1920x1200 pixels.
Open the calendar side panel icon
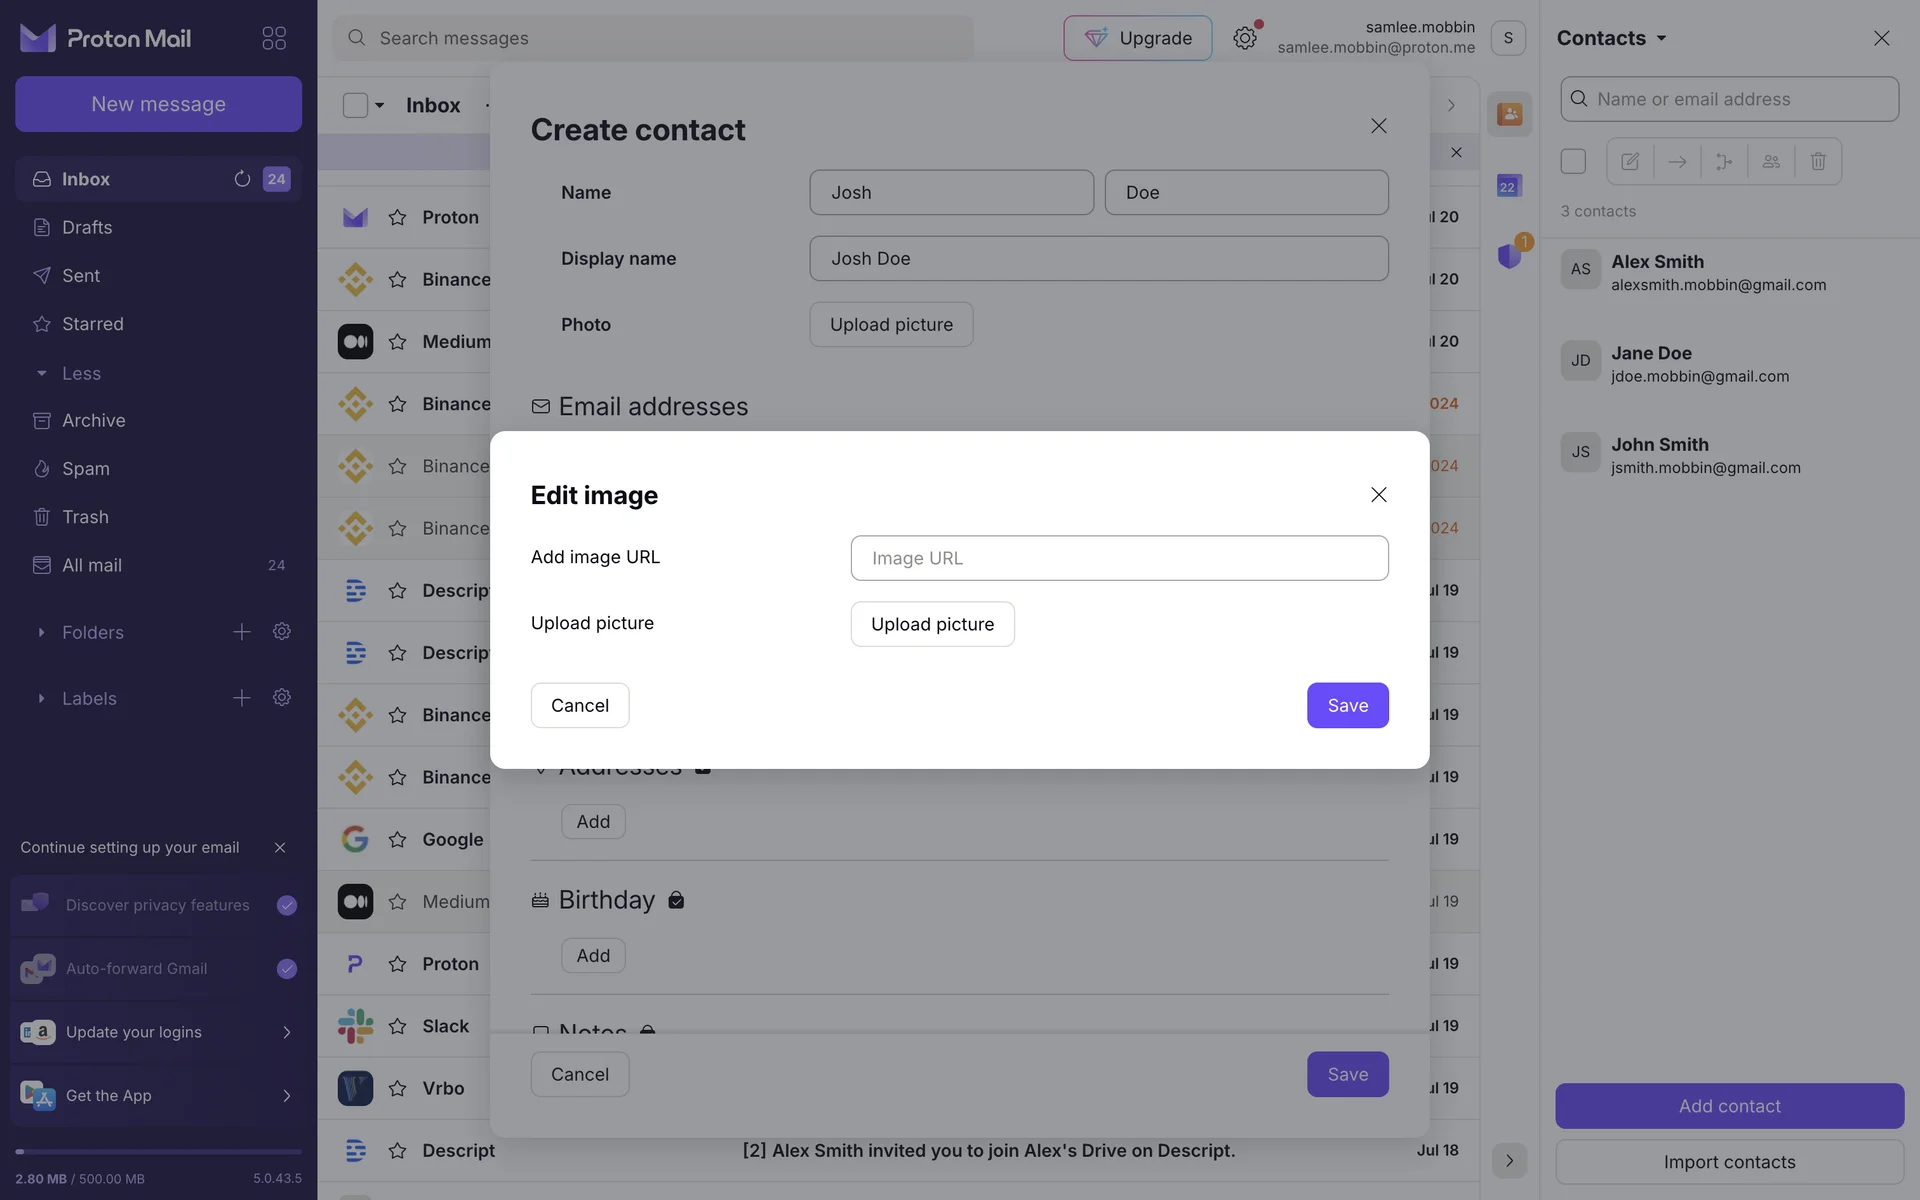[x=1508, y=186]
